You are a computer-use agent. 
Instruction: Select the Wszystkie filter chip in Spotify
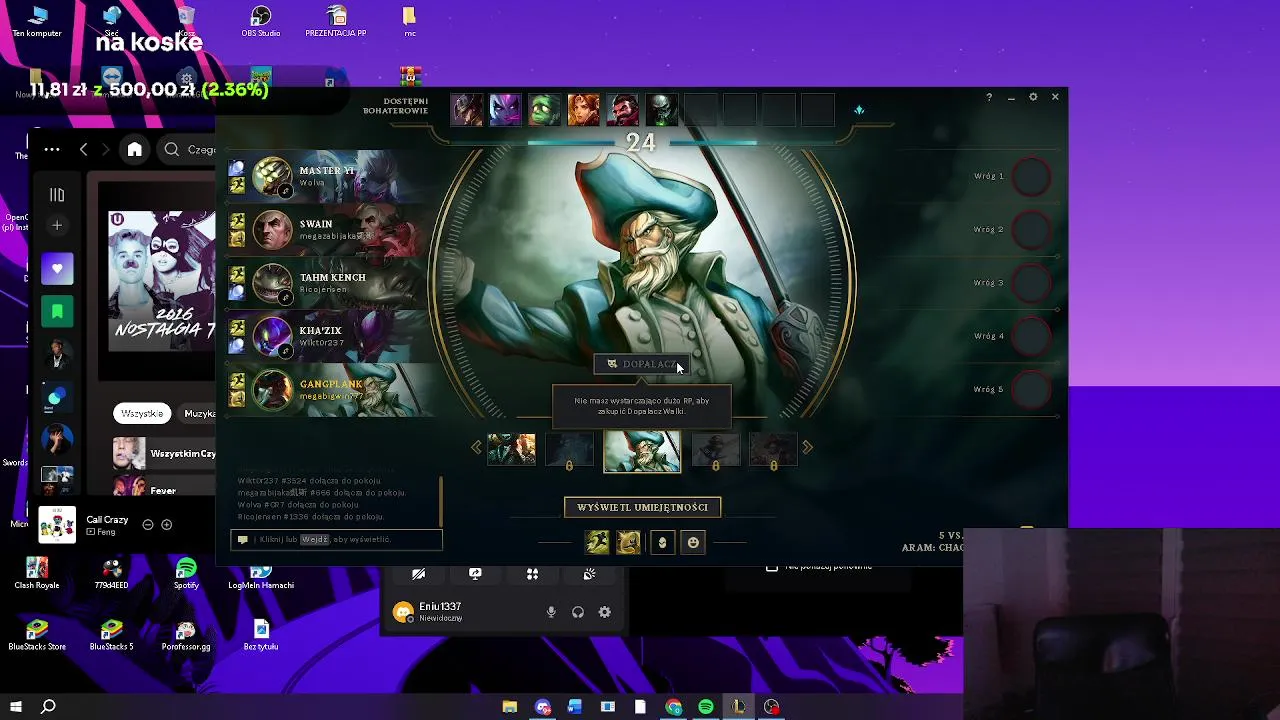[142, 413]
